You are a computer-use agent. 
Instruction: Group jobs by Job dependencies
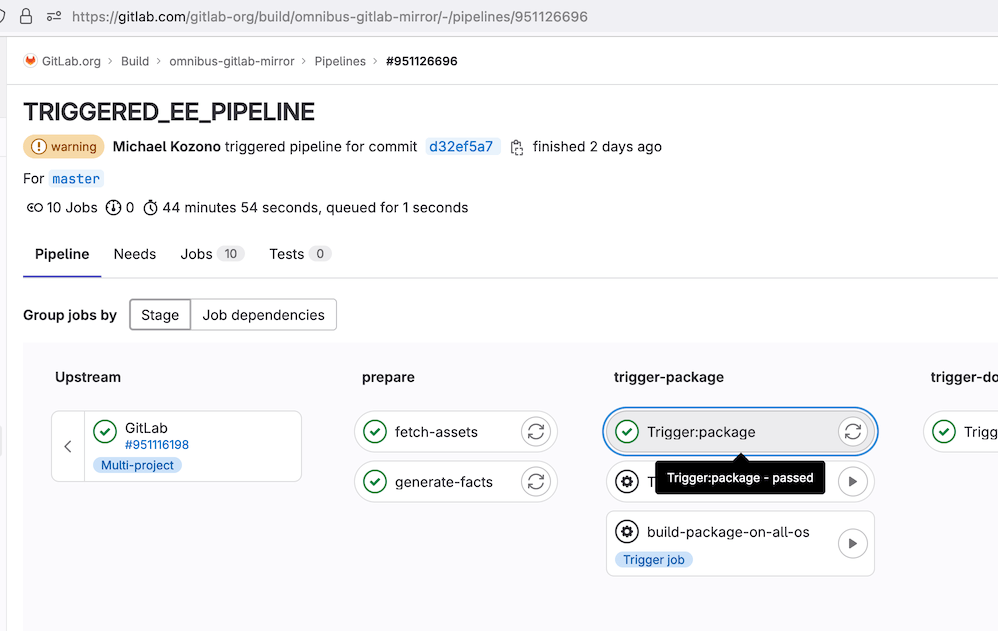263,314
